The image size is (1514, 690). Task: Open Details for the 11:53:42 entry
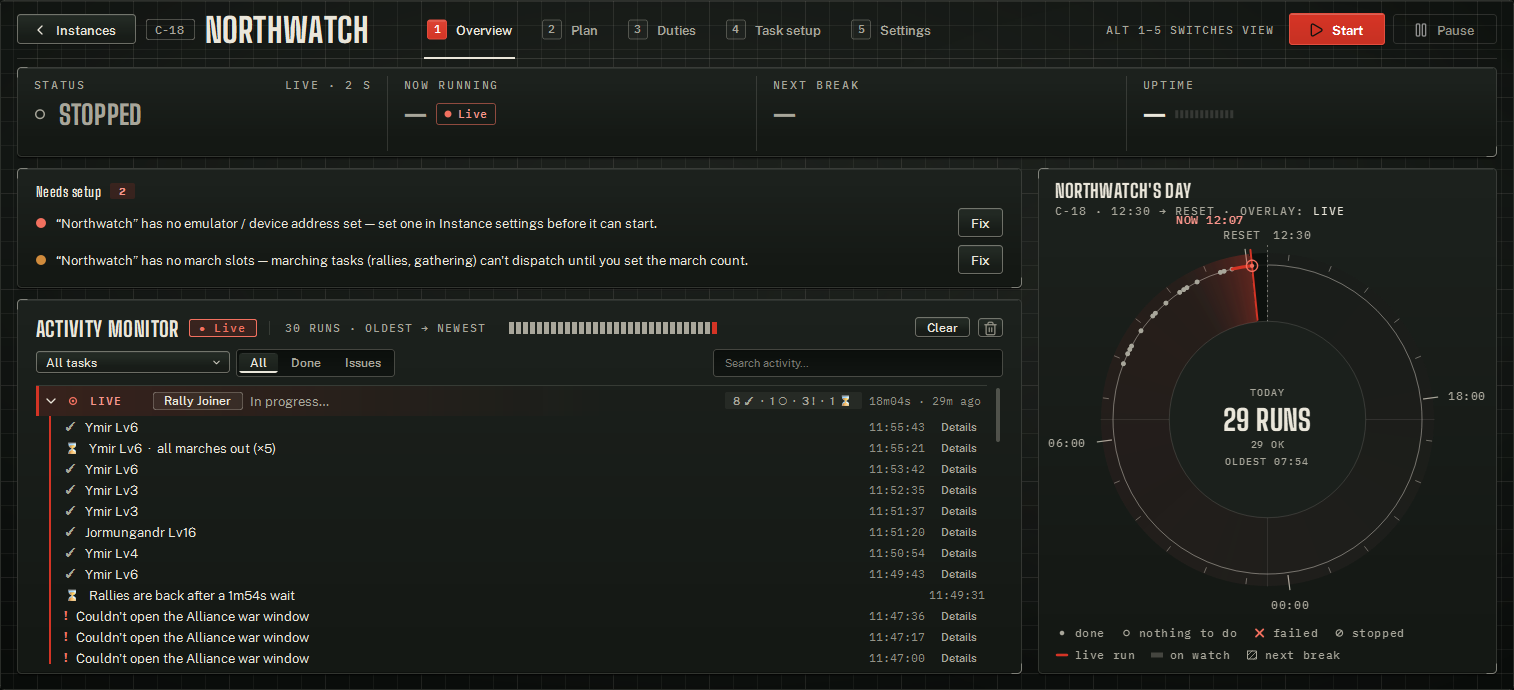click(x=958, y=469)
